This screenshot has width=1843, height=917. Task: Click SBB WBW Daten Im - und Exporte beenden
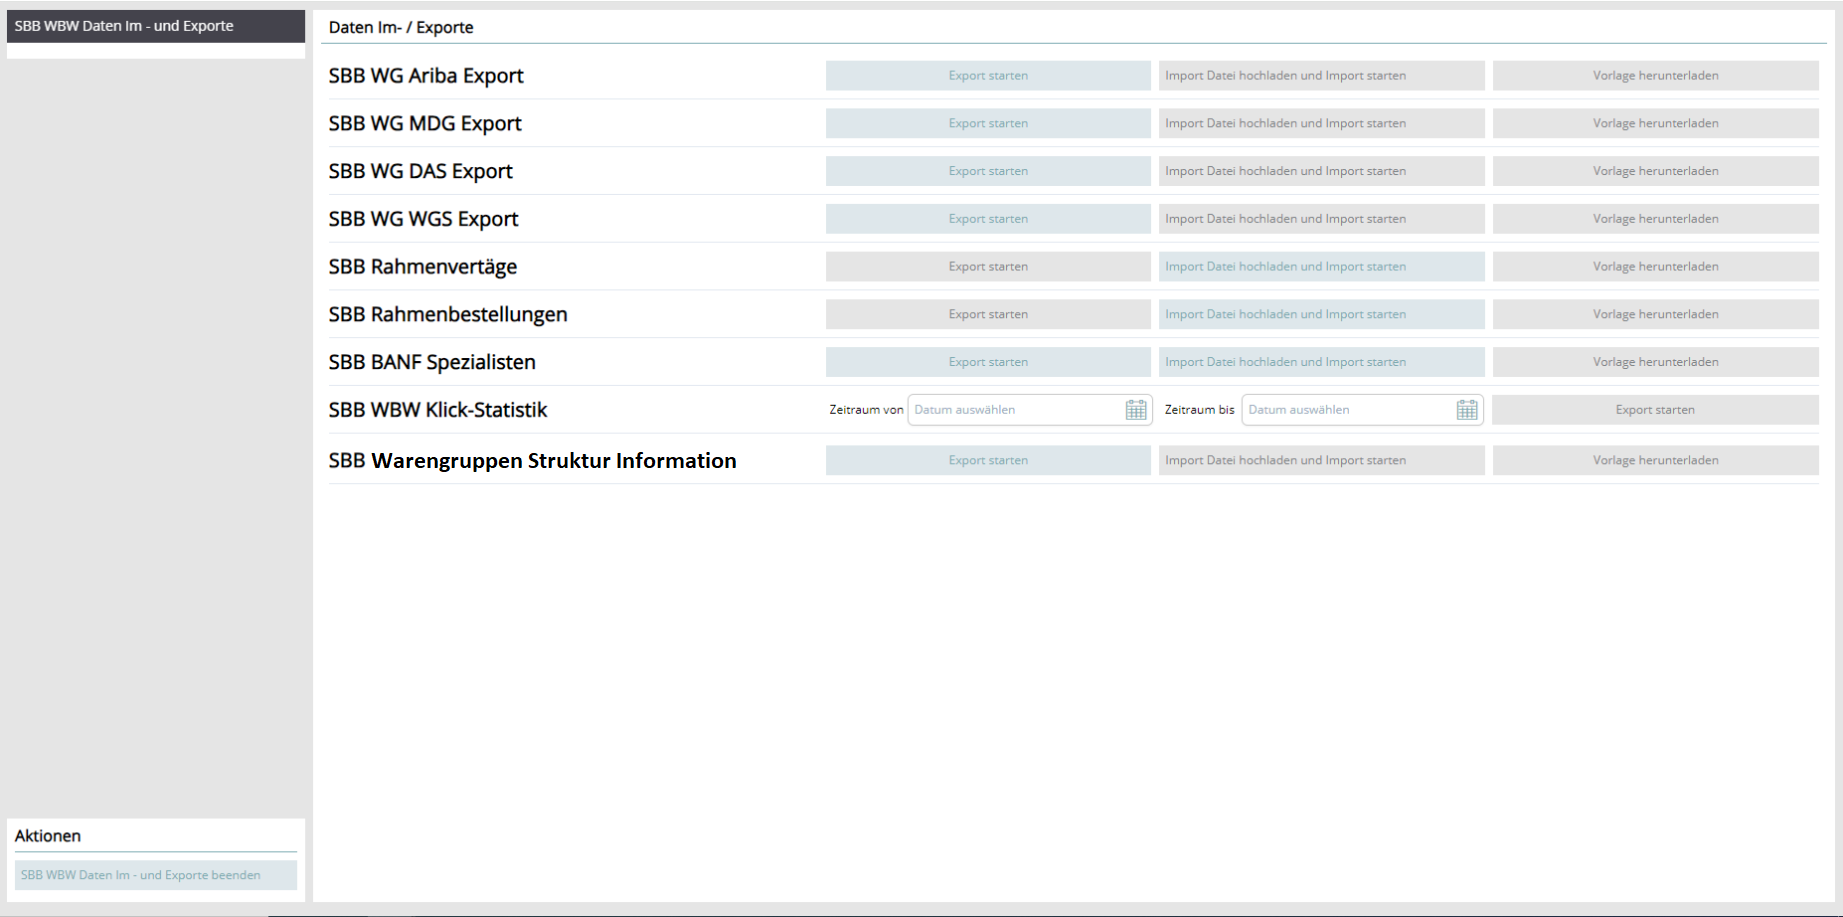click(x=155, y=875)
